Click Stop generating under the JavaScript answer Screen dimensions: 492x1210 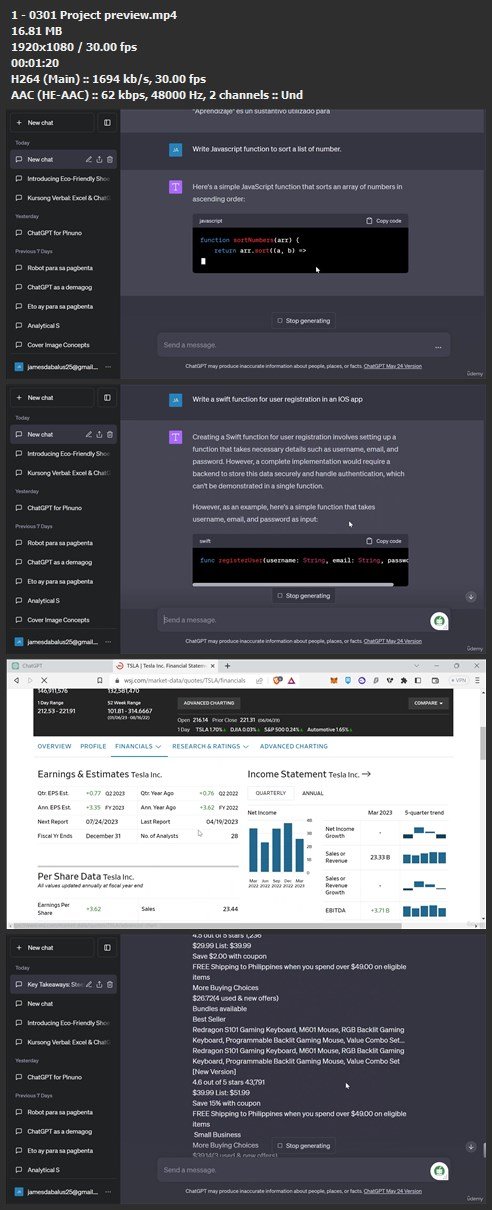(x=303, y=321)
